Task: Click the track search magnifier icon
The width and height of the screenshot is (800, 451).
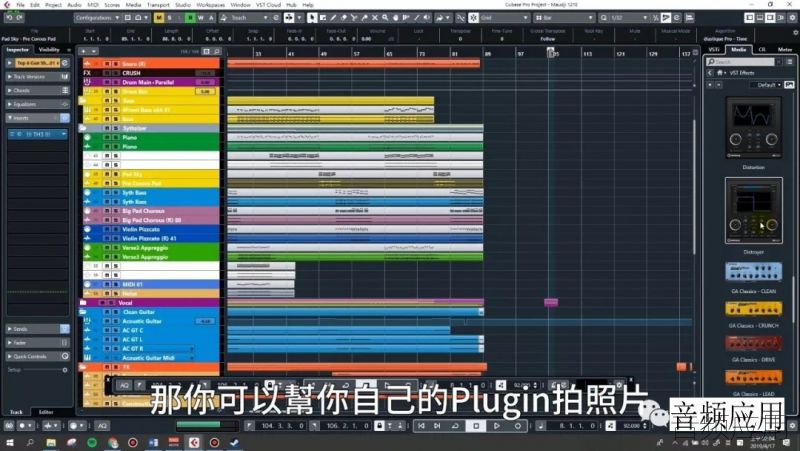Action: pyautogui.click(x=217, y=52)
